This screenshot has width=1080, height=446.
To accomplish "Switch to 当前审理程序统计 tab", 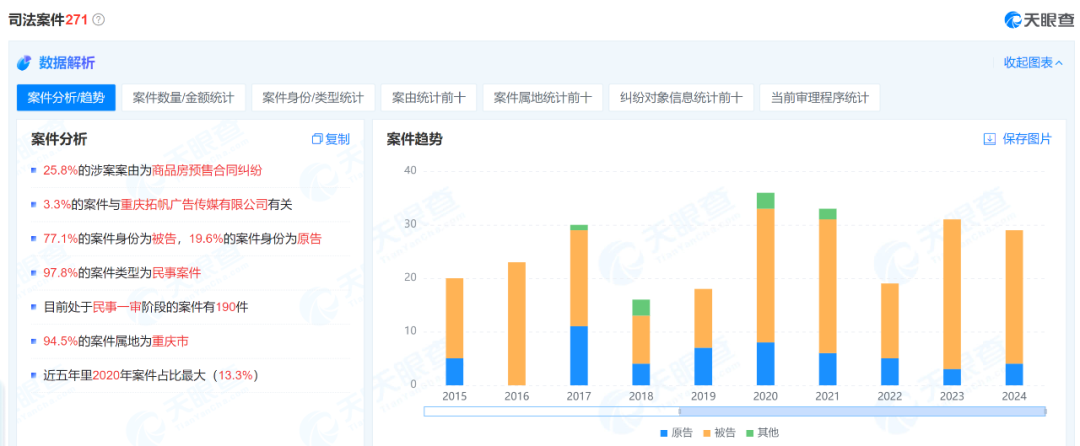I will [x=819, y=97].
